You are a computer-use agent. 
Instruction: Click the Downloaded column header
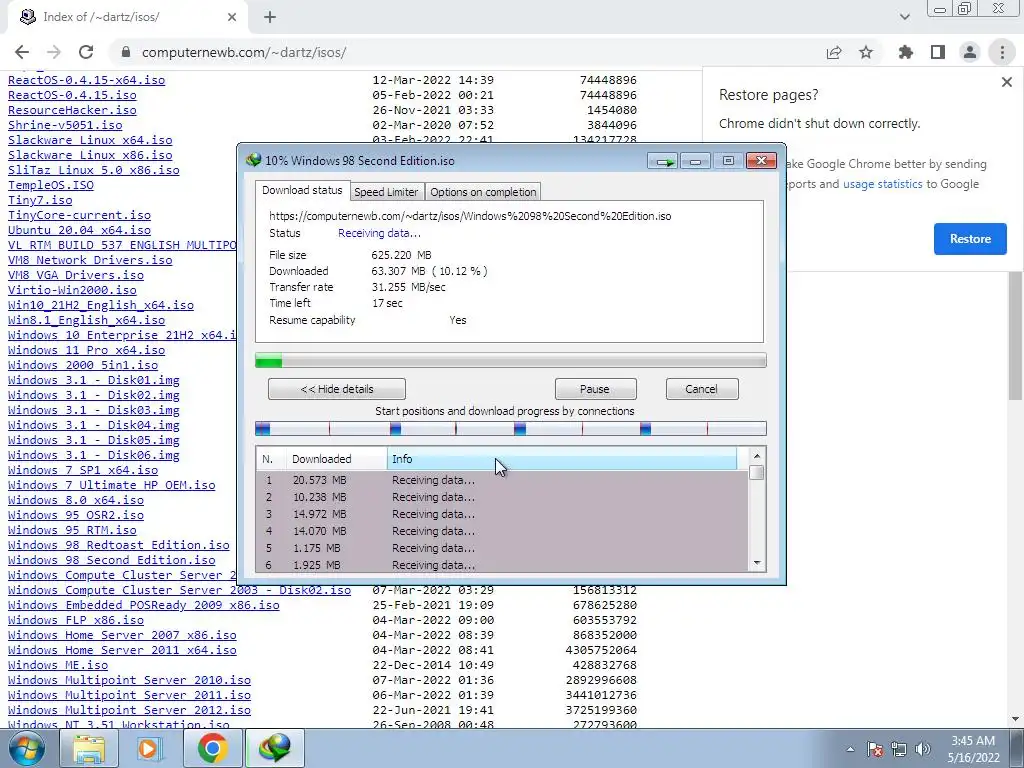point(336,459)
